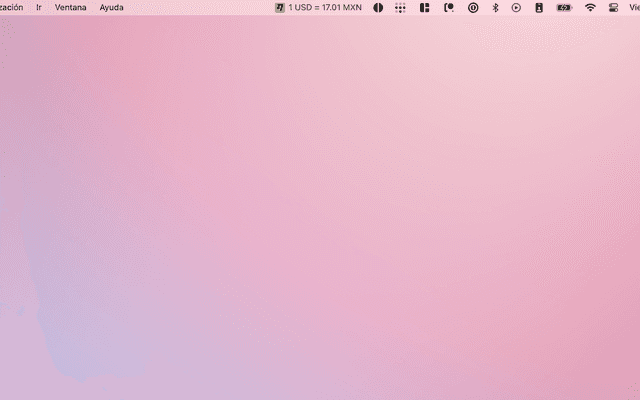Open the dotted grid menu bar icon
640x400 pixels.
click(401, 7)
